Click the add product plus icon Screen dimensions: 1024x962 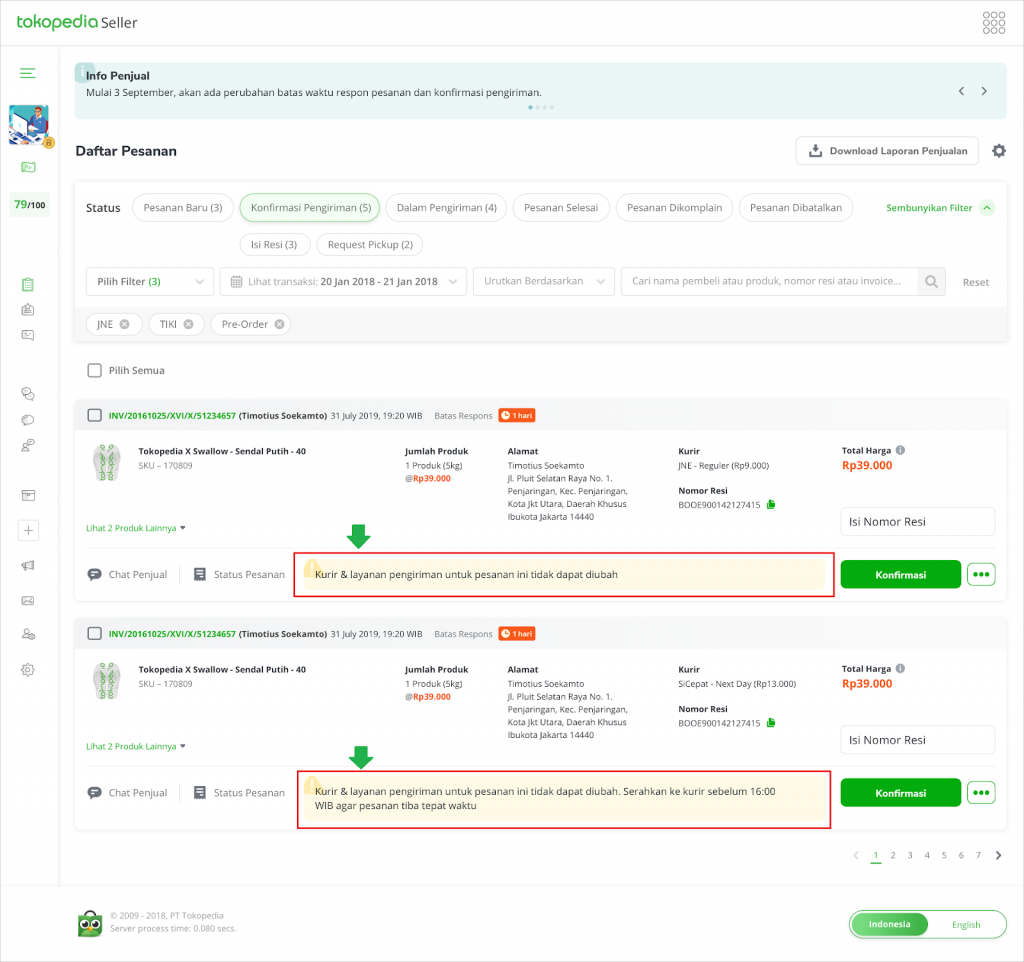tap(28, 530)
